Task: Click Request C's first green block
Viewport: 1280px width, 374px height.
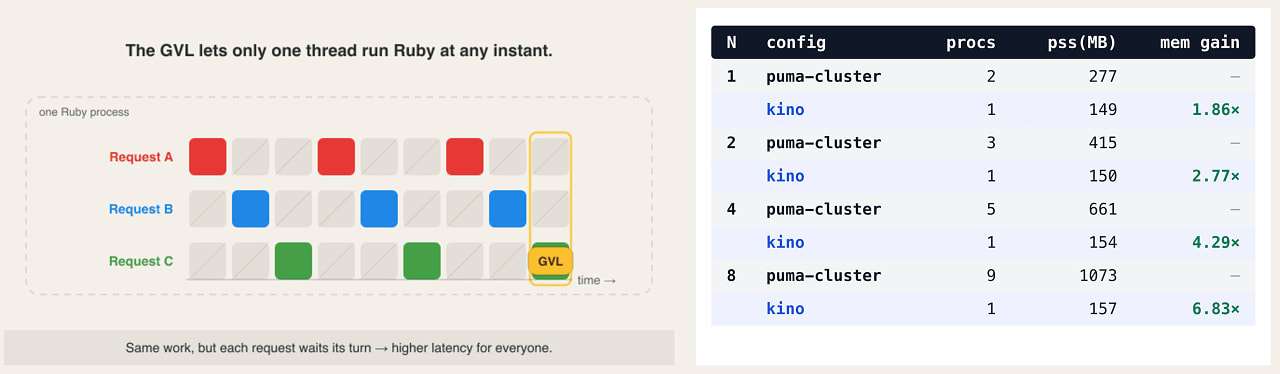Action: click(x=294, y=261)
